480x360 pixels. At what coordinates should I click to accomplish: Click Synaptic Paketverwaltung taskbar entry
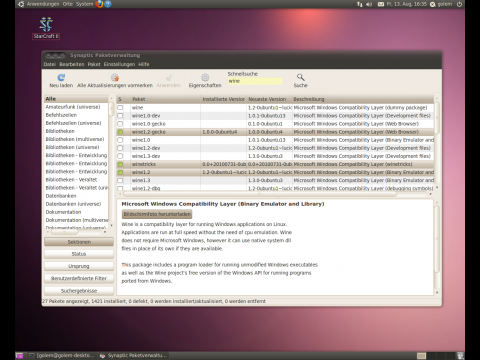[133, 356]
